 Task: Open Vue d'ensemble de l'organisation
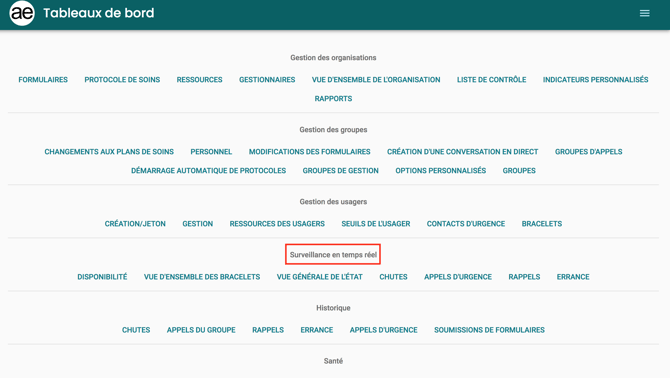click(x=376, y=80)
